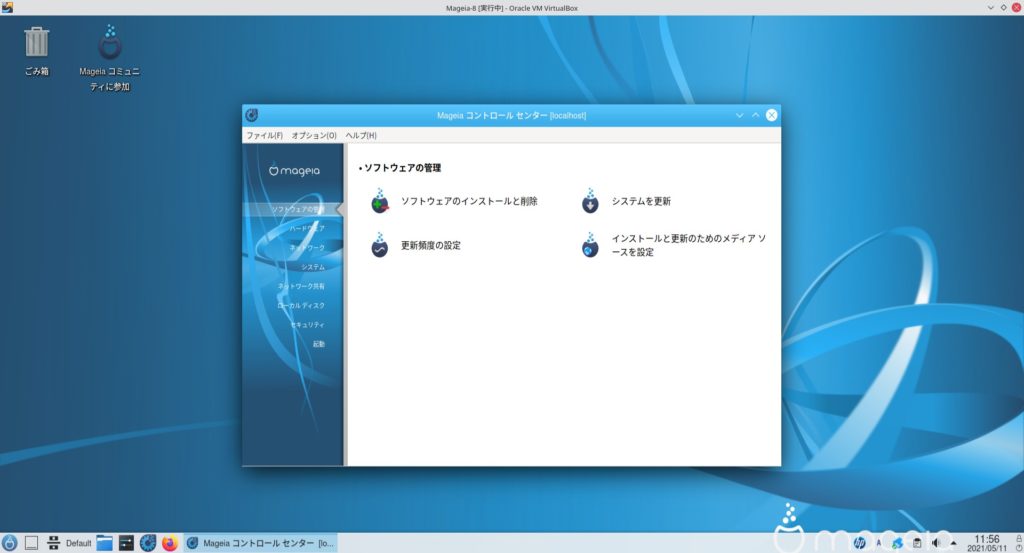Open the ヘルプ(H) menu
The width and height of the screenshot is (1024, 553).
click(x=361, y=135)
